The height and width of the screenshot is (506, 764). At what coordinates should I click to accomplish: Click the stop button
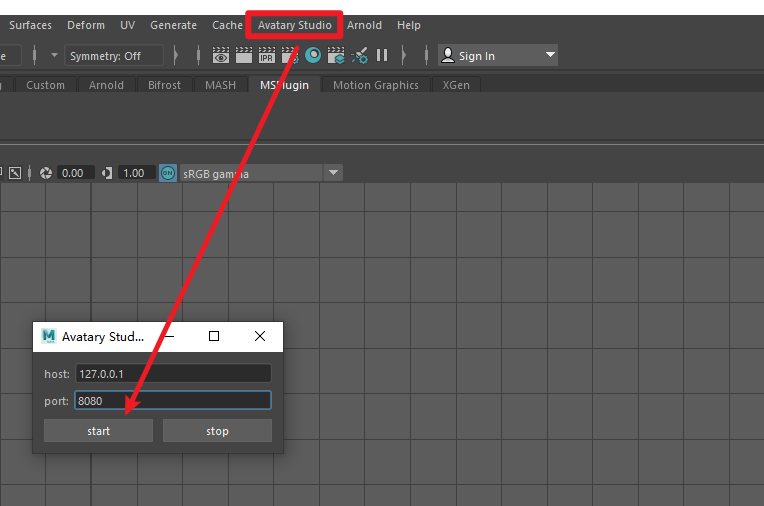(217, 431)
